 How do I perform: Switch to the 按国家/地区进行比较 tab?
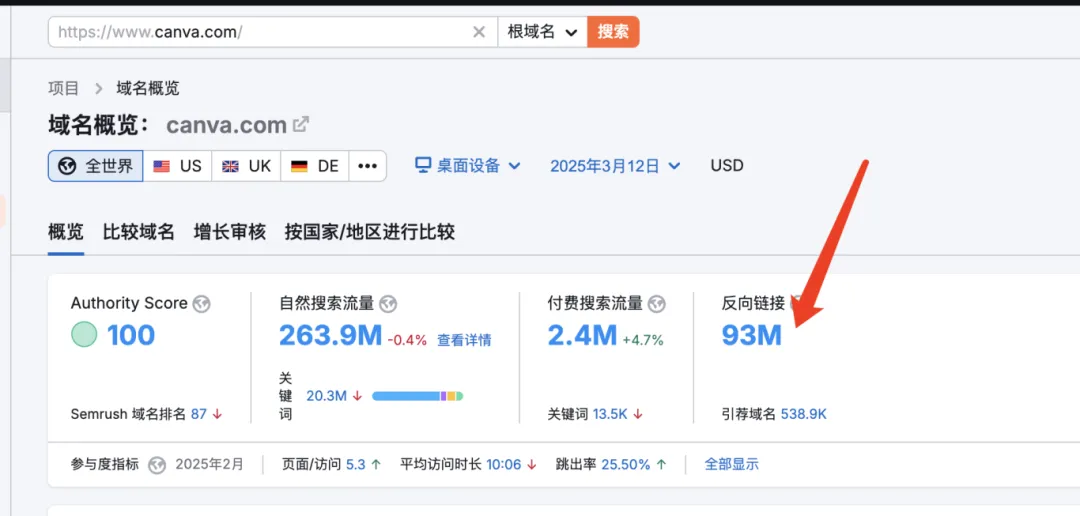tap(370, 232)
